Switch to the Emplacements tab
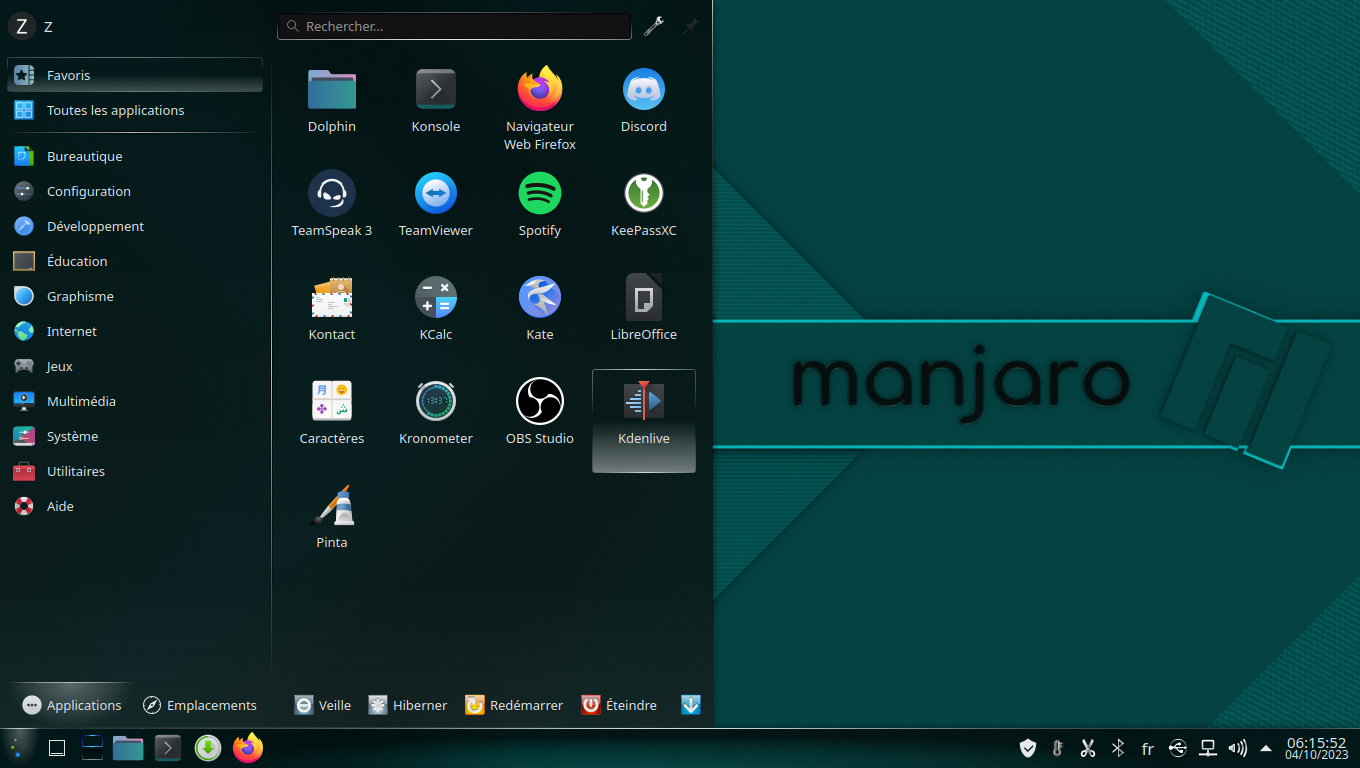This screenshot has width=1360, height=768. tap(200, 705)
